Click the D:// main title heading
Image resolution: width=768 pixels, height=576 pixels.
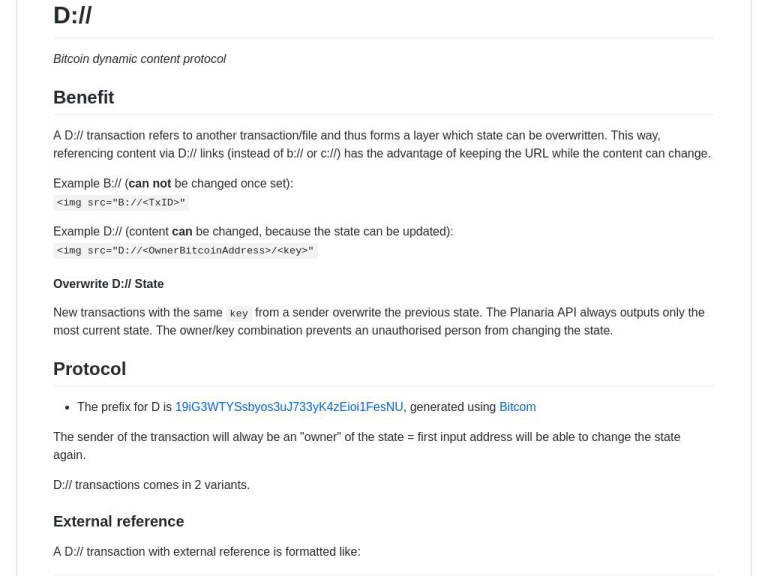[x=73, y=15]
